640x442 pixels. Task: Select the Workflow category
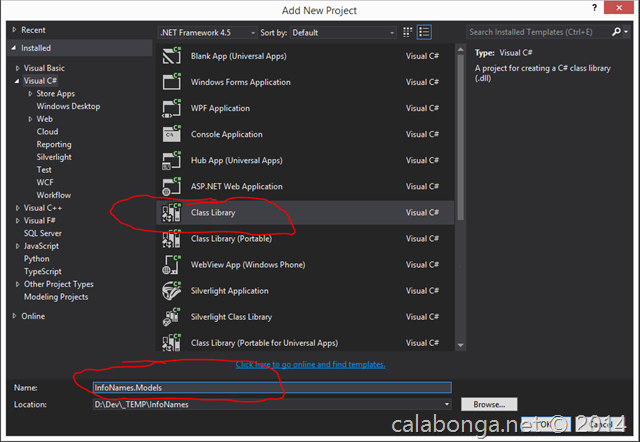54,195
